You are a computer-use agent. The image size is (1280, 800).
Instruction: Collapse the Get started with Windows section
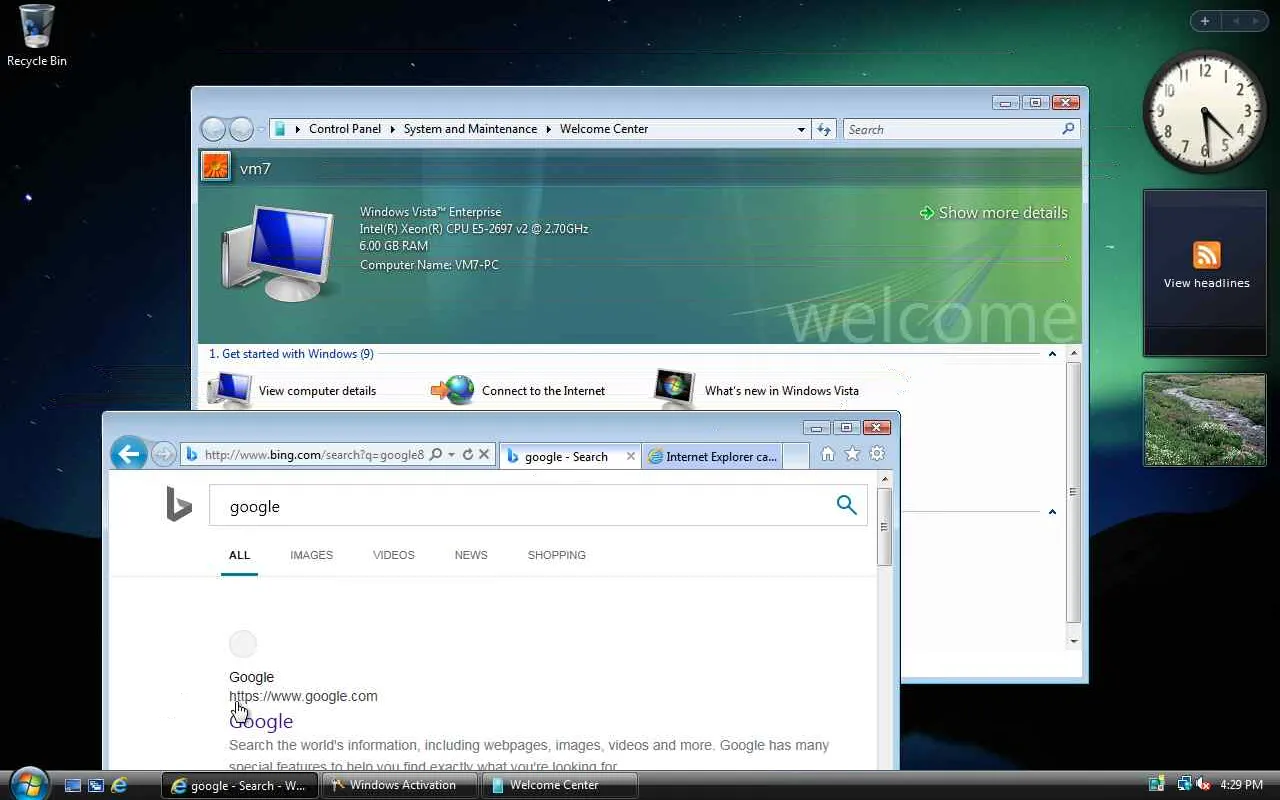click(x=1052, y=354)
